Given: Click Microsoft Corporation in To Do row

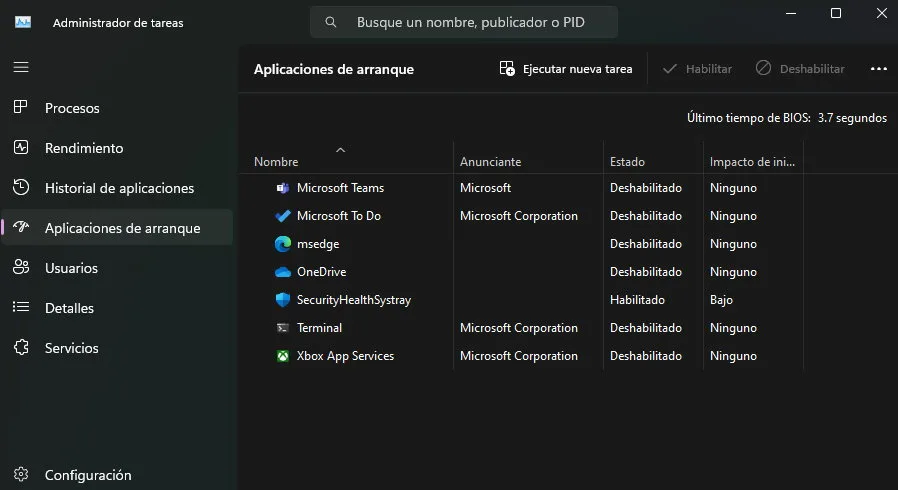Looking at the screenshot, I should [519, 216].
